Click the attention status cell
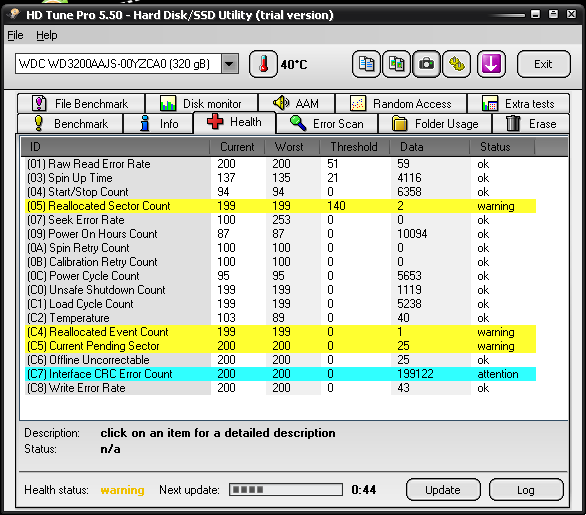The height and width of the screenshot is (515, 586). click(x=498, y=374)
